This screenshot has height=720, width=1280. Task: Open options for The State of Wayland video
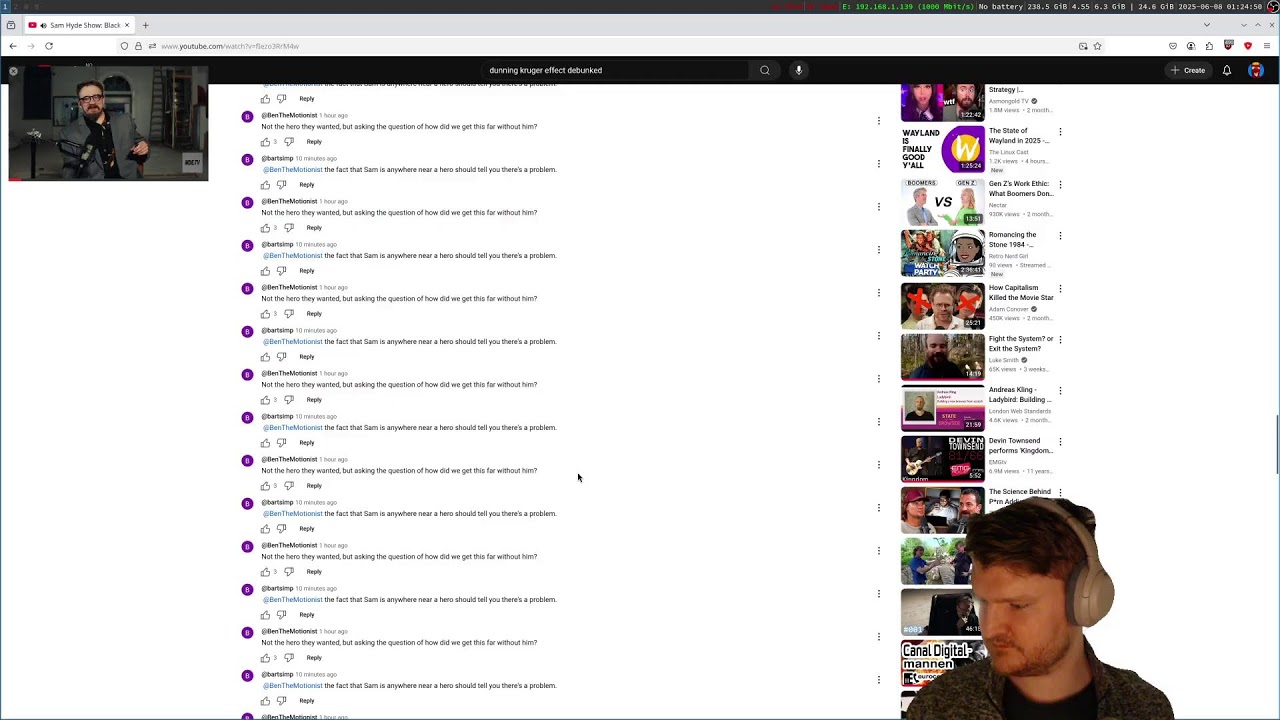(x=1060, y=132)
